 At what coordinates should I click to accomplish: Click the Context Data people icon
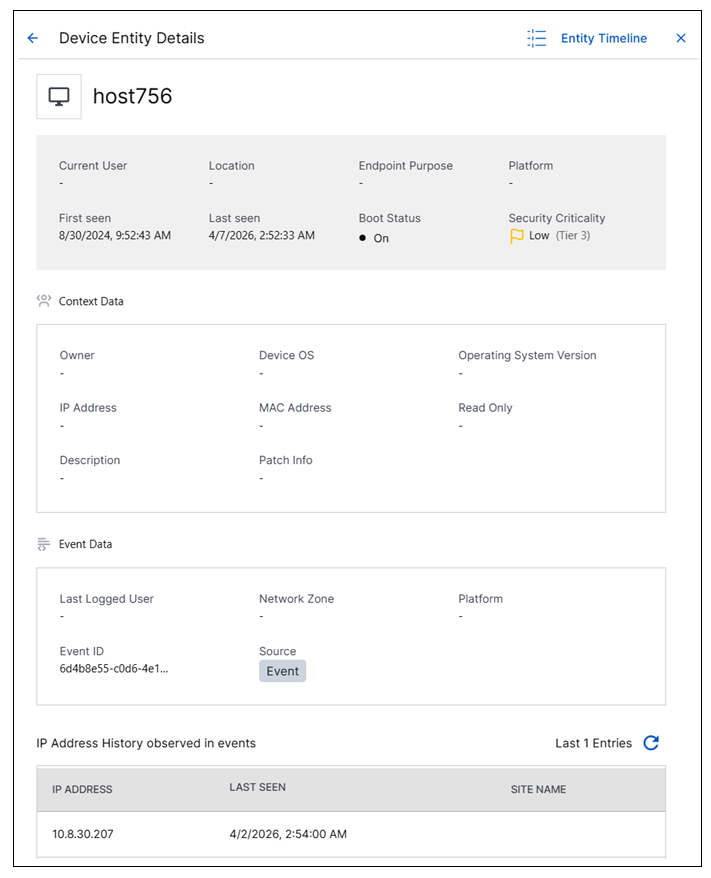(x=44, y=300)
